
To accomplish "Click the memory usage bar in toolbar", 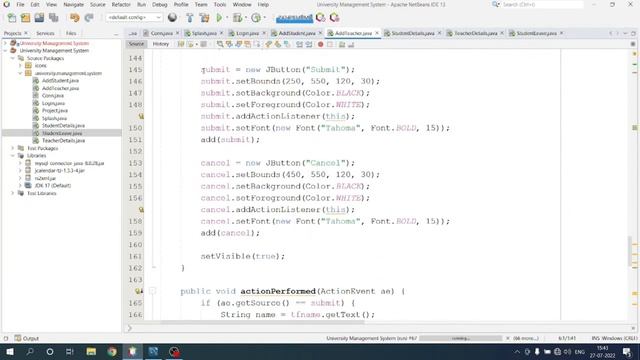I will 294,18.
